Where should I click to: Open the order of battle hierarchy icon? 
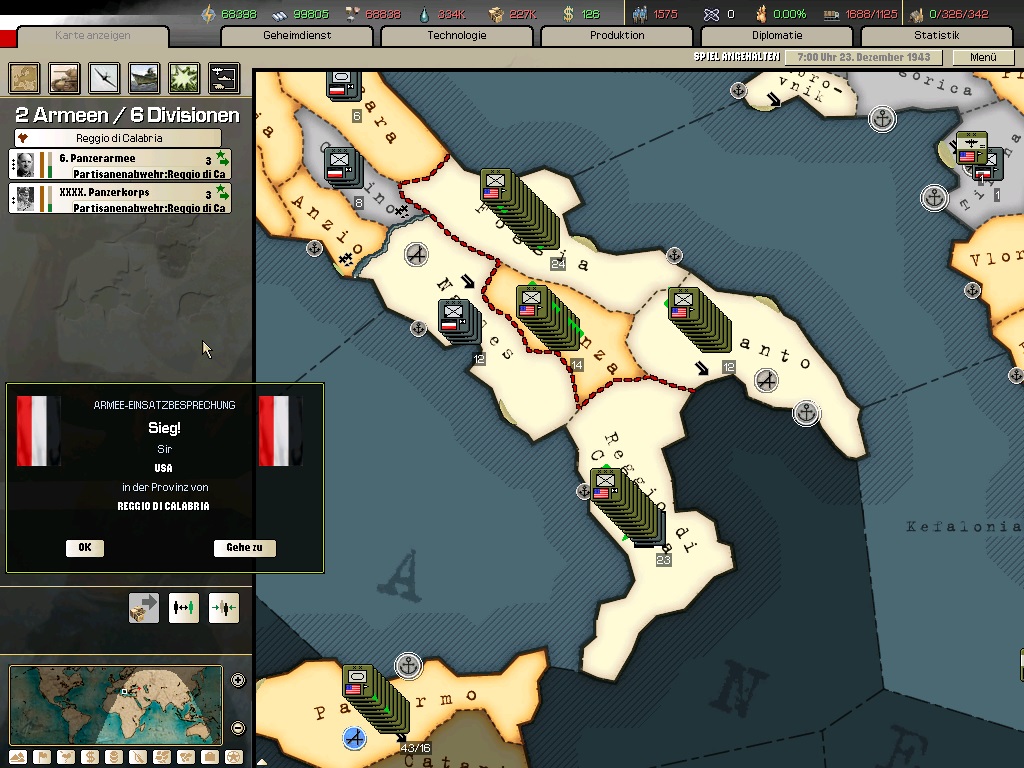(224, 78)
